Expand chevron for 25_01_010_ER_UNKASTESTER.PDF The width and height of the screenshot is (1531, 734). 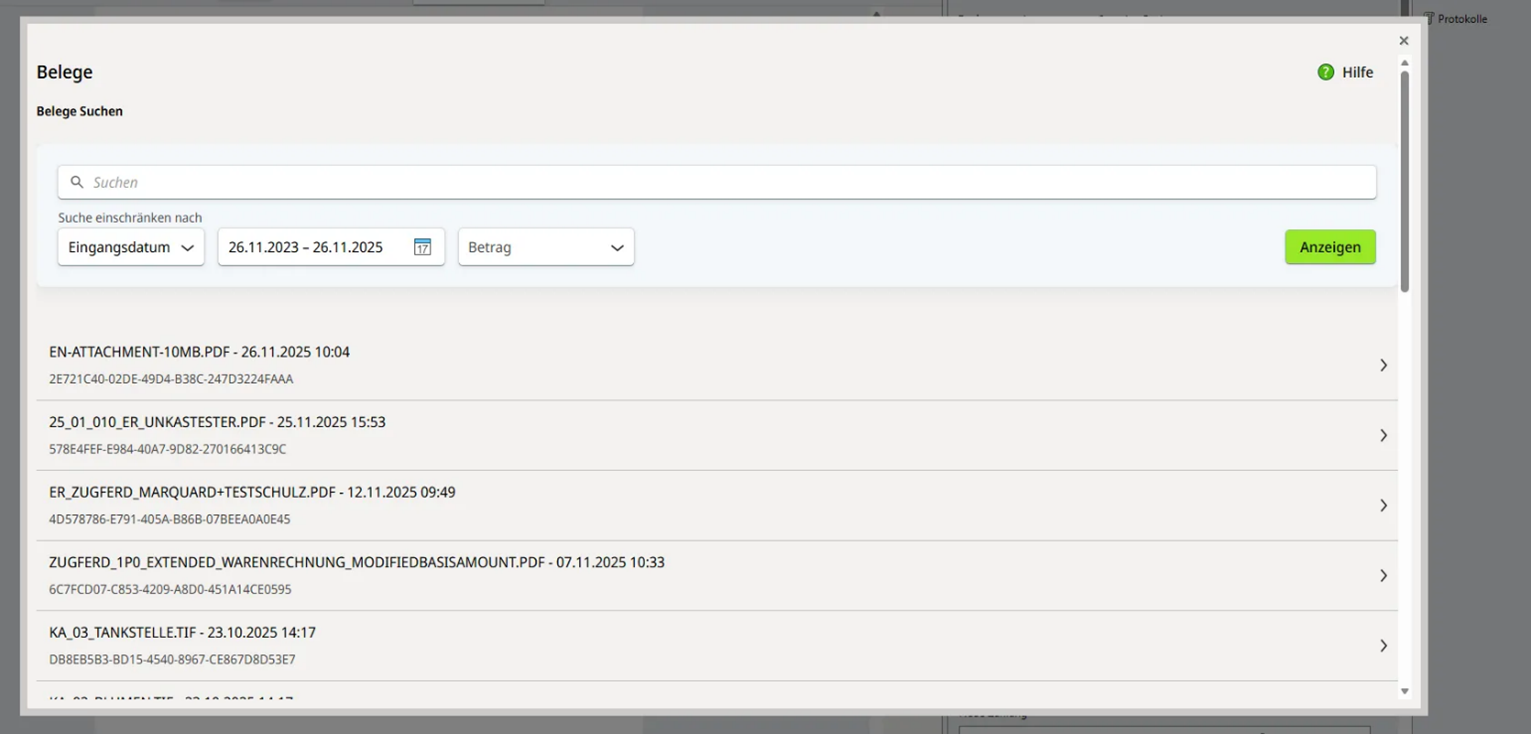[x=1383, y=435]
